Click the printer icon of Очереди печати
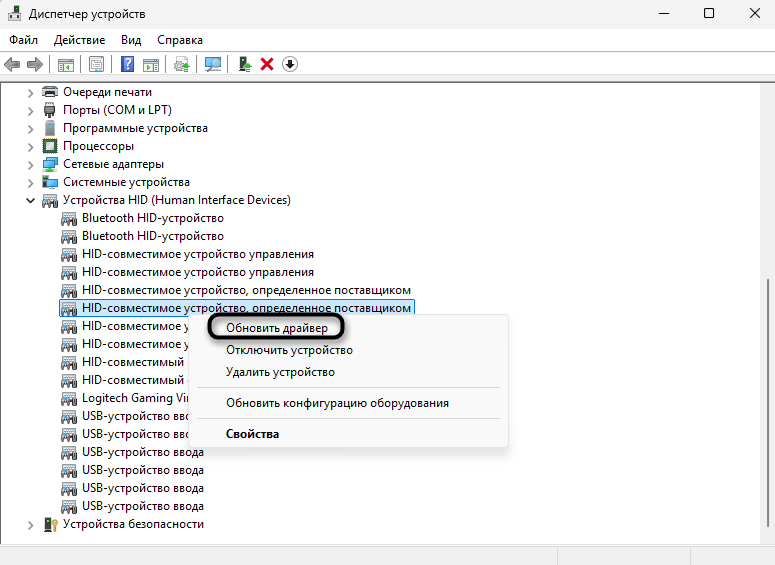The width and height of the screenshot is (775, 565). (50, 92)
